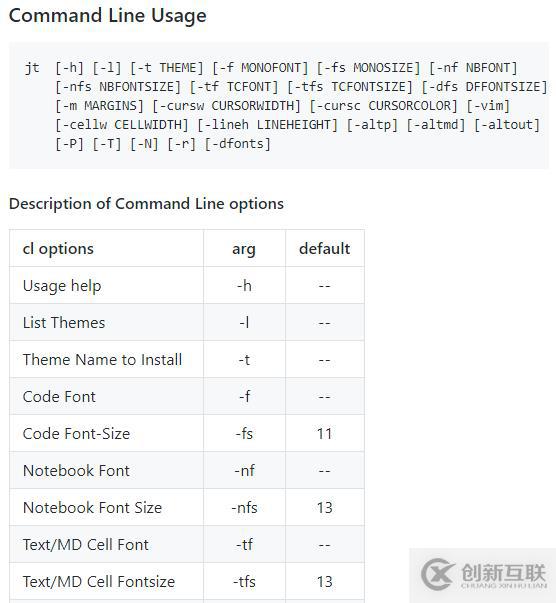Screen dimensions: 556x603
Task: Click the Description of Command Line options heading
Action: coord(146,203)
